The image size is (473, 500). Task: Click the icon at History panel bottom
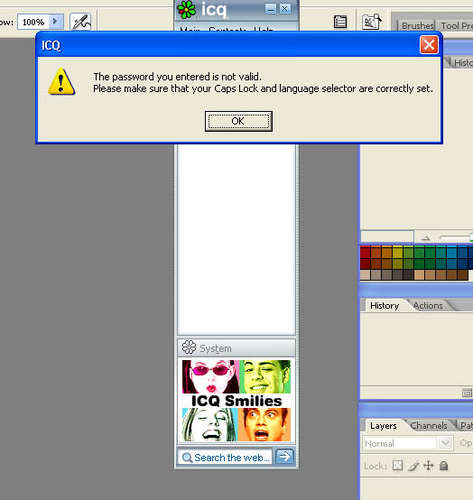(x=467, y=393)
